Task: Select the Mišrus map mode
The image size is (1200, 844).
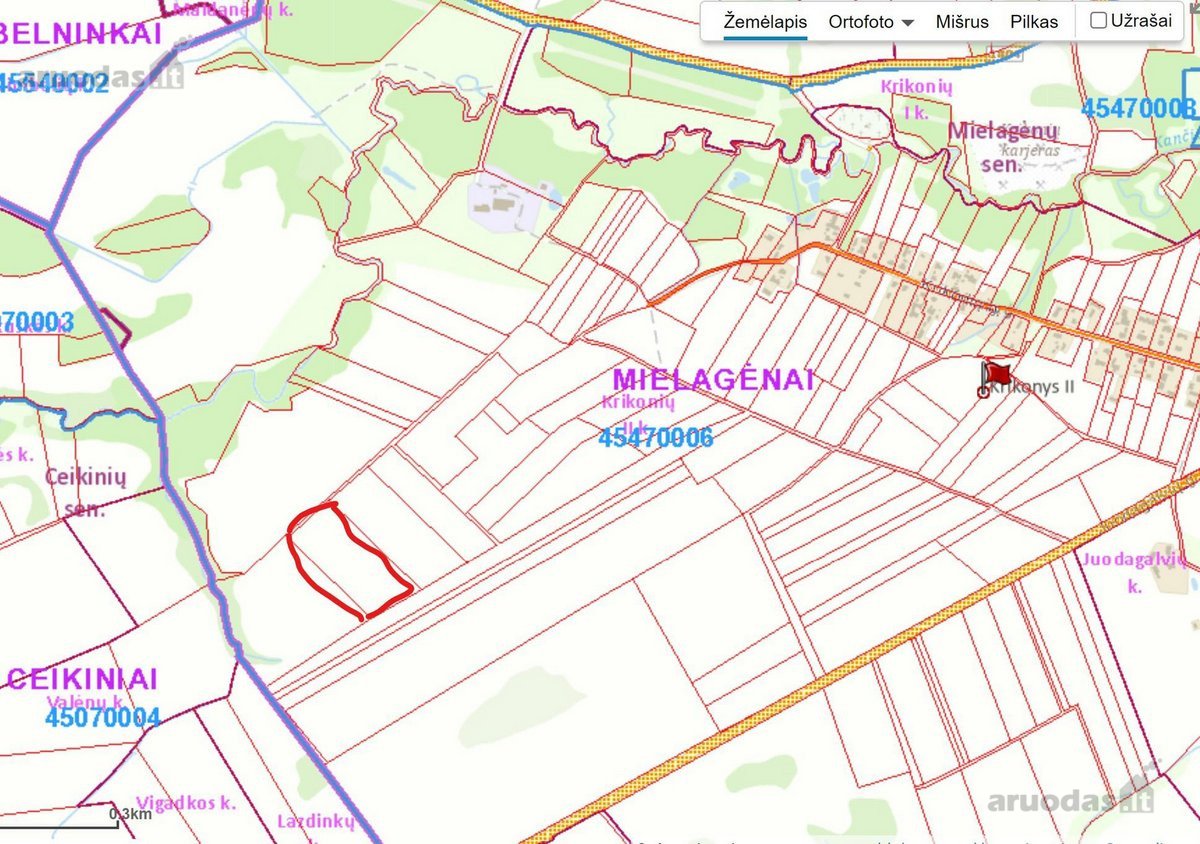Action: pos(962,22)
